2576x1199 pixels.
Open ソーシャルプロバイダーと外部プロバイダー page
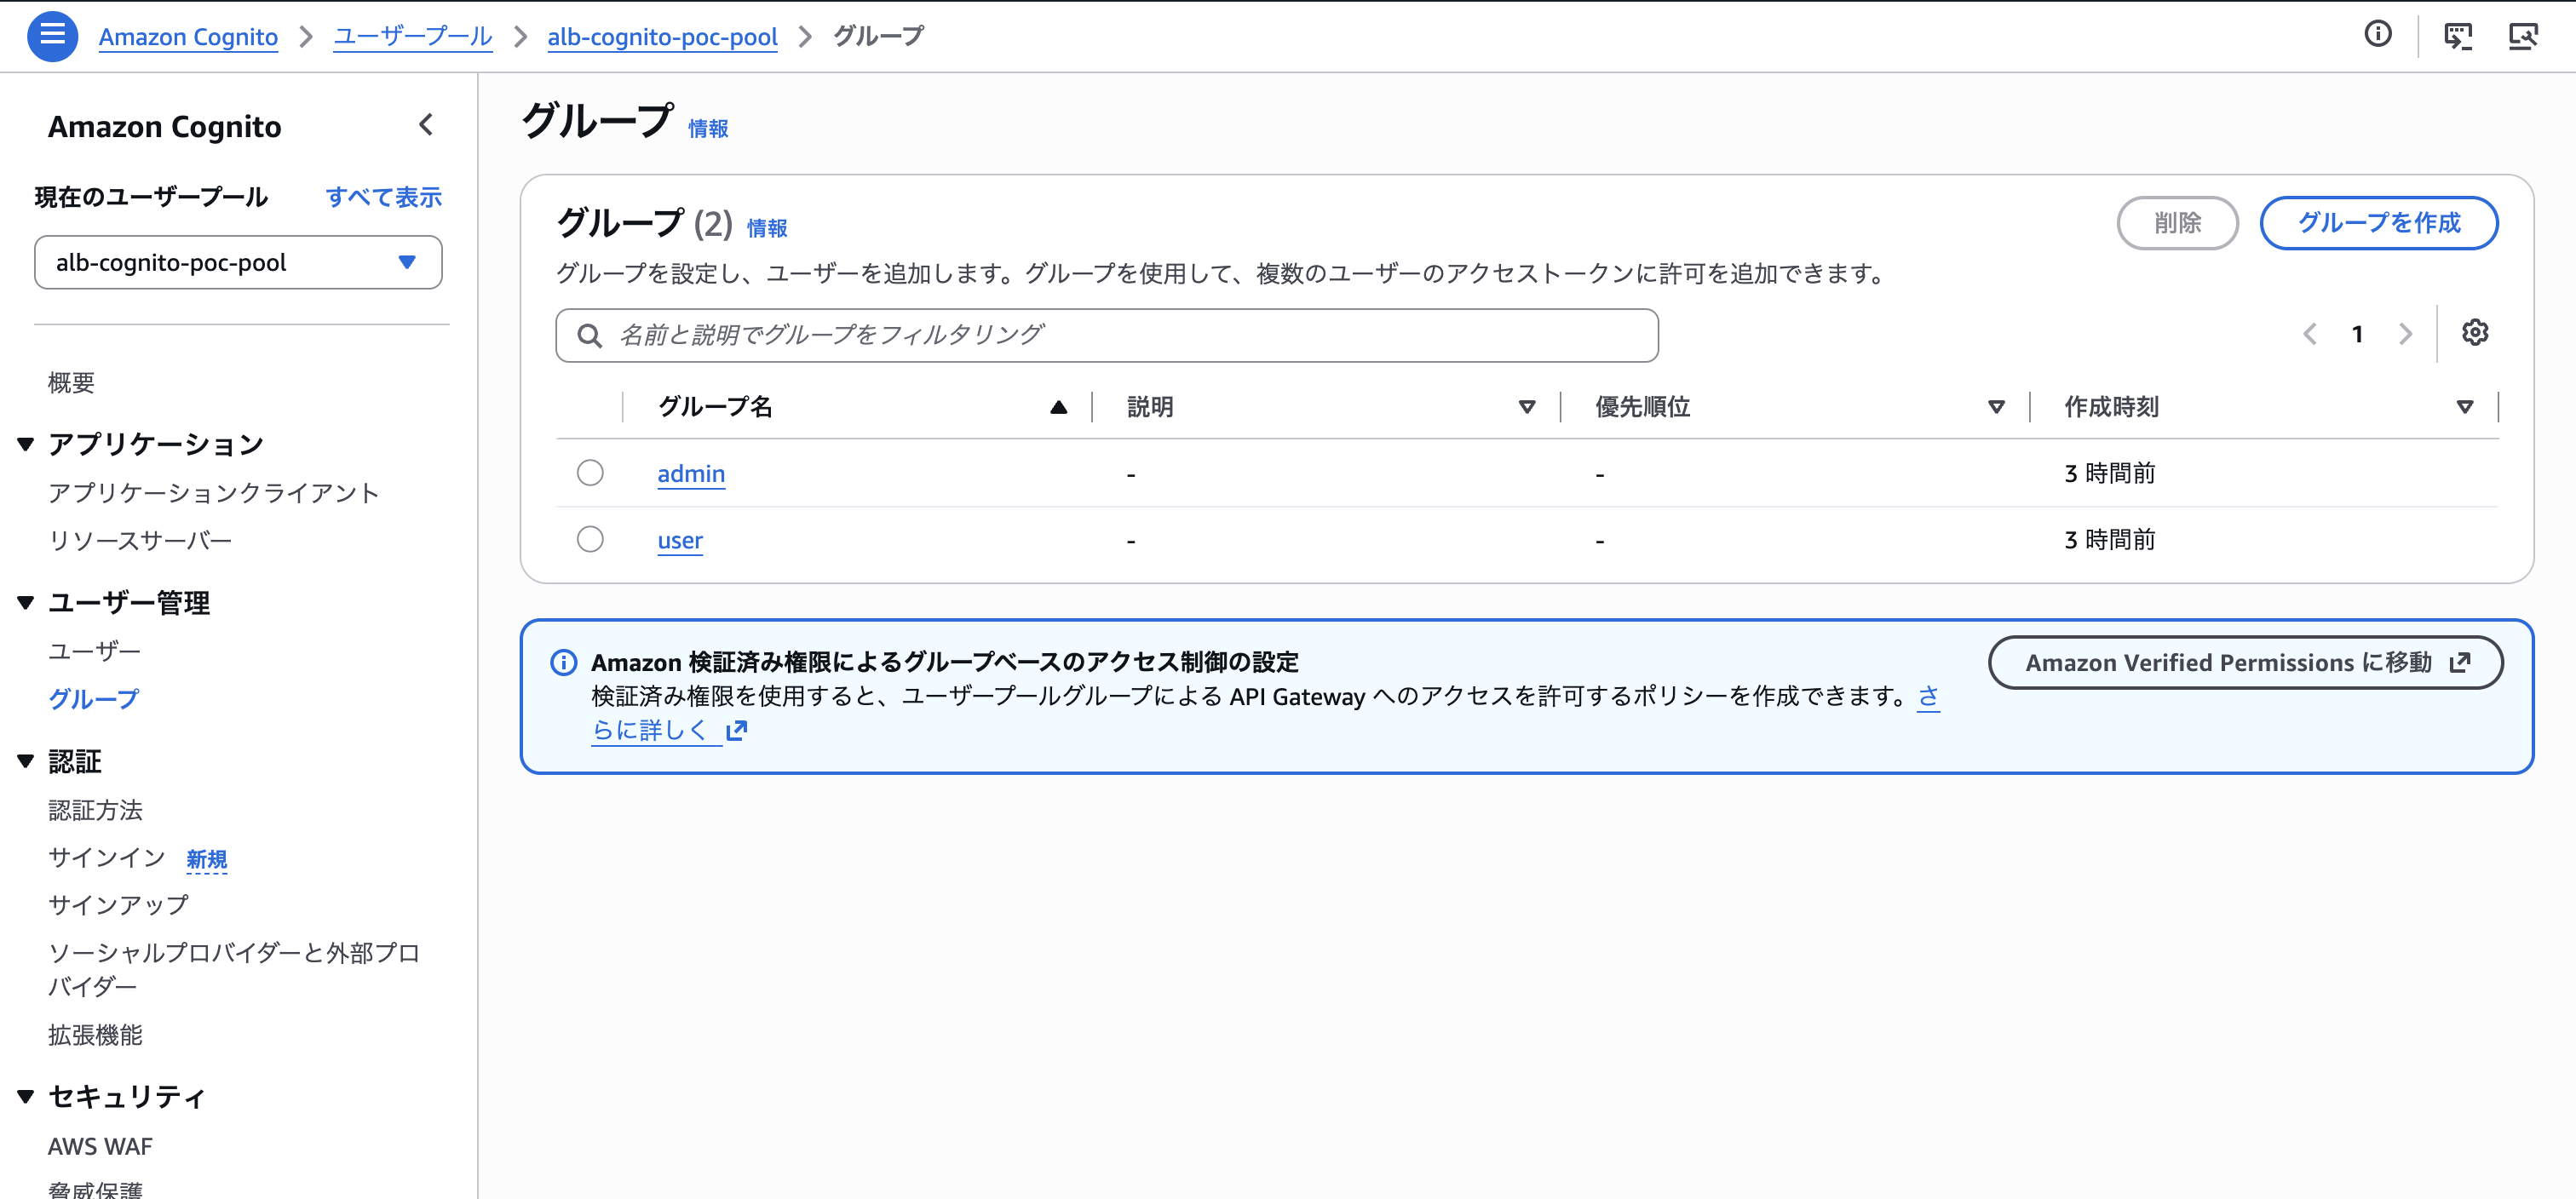(x=234, y=969)
